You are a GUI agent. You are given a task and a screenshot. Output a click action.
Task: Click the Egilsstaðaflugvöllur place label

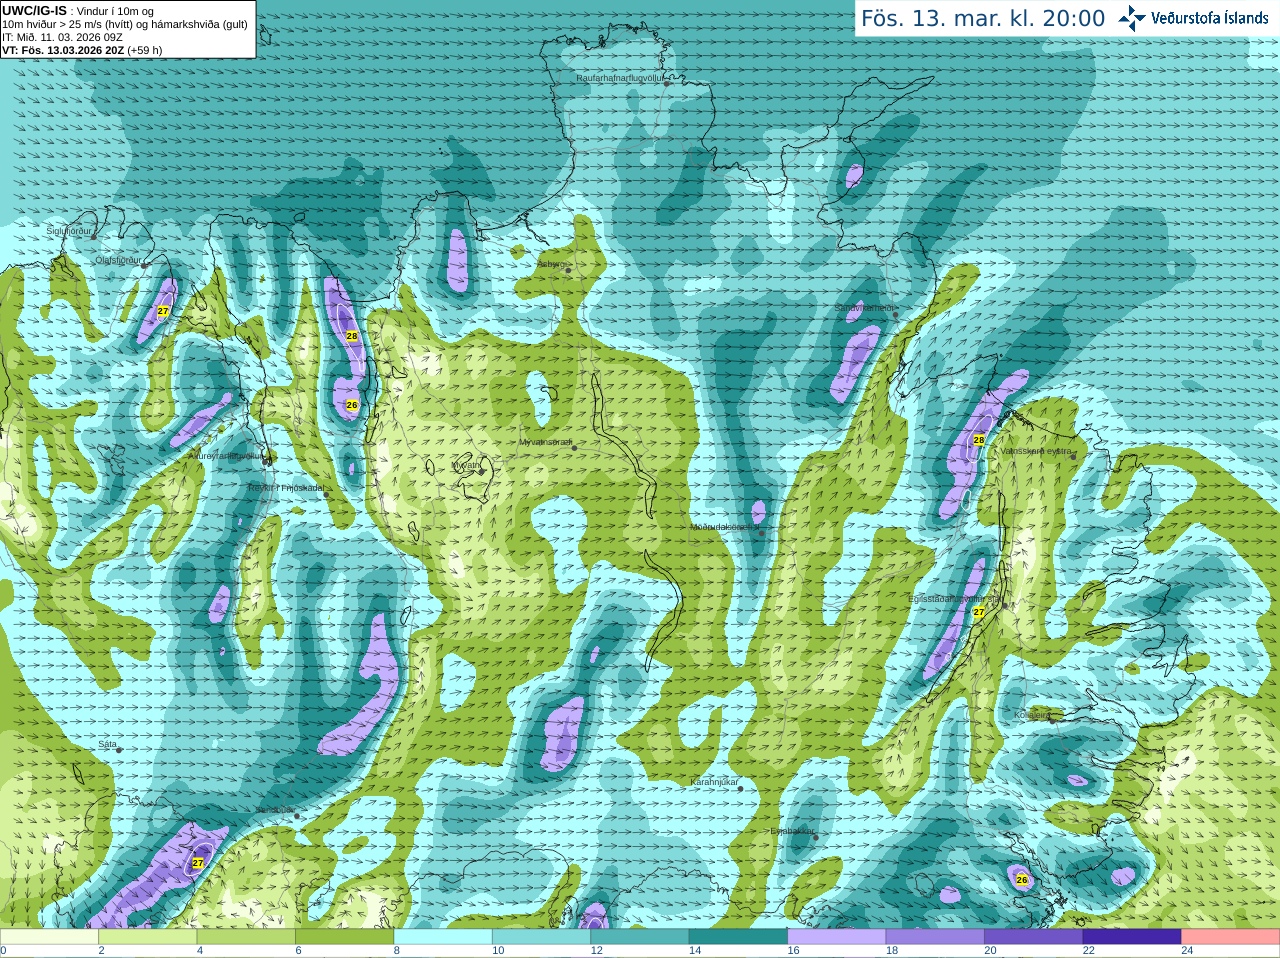point(955,599)
